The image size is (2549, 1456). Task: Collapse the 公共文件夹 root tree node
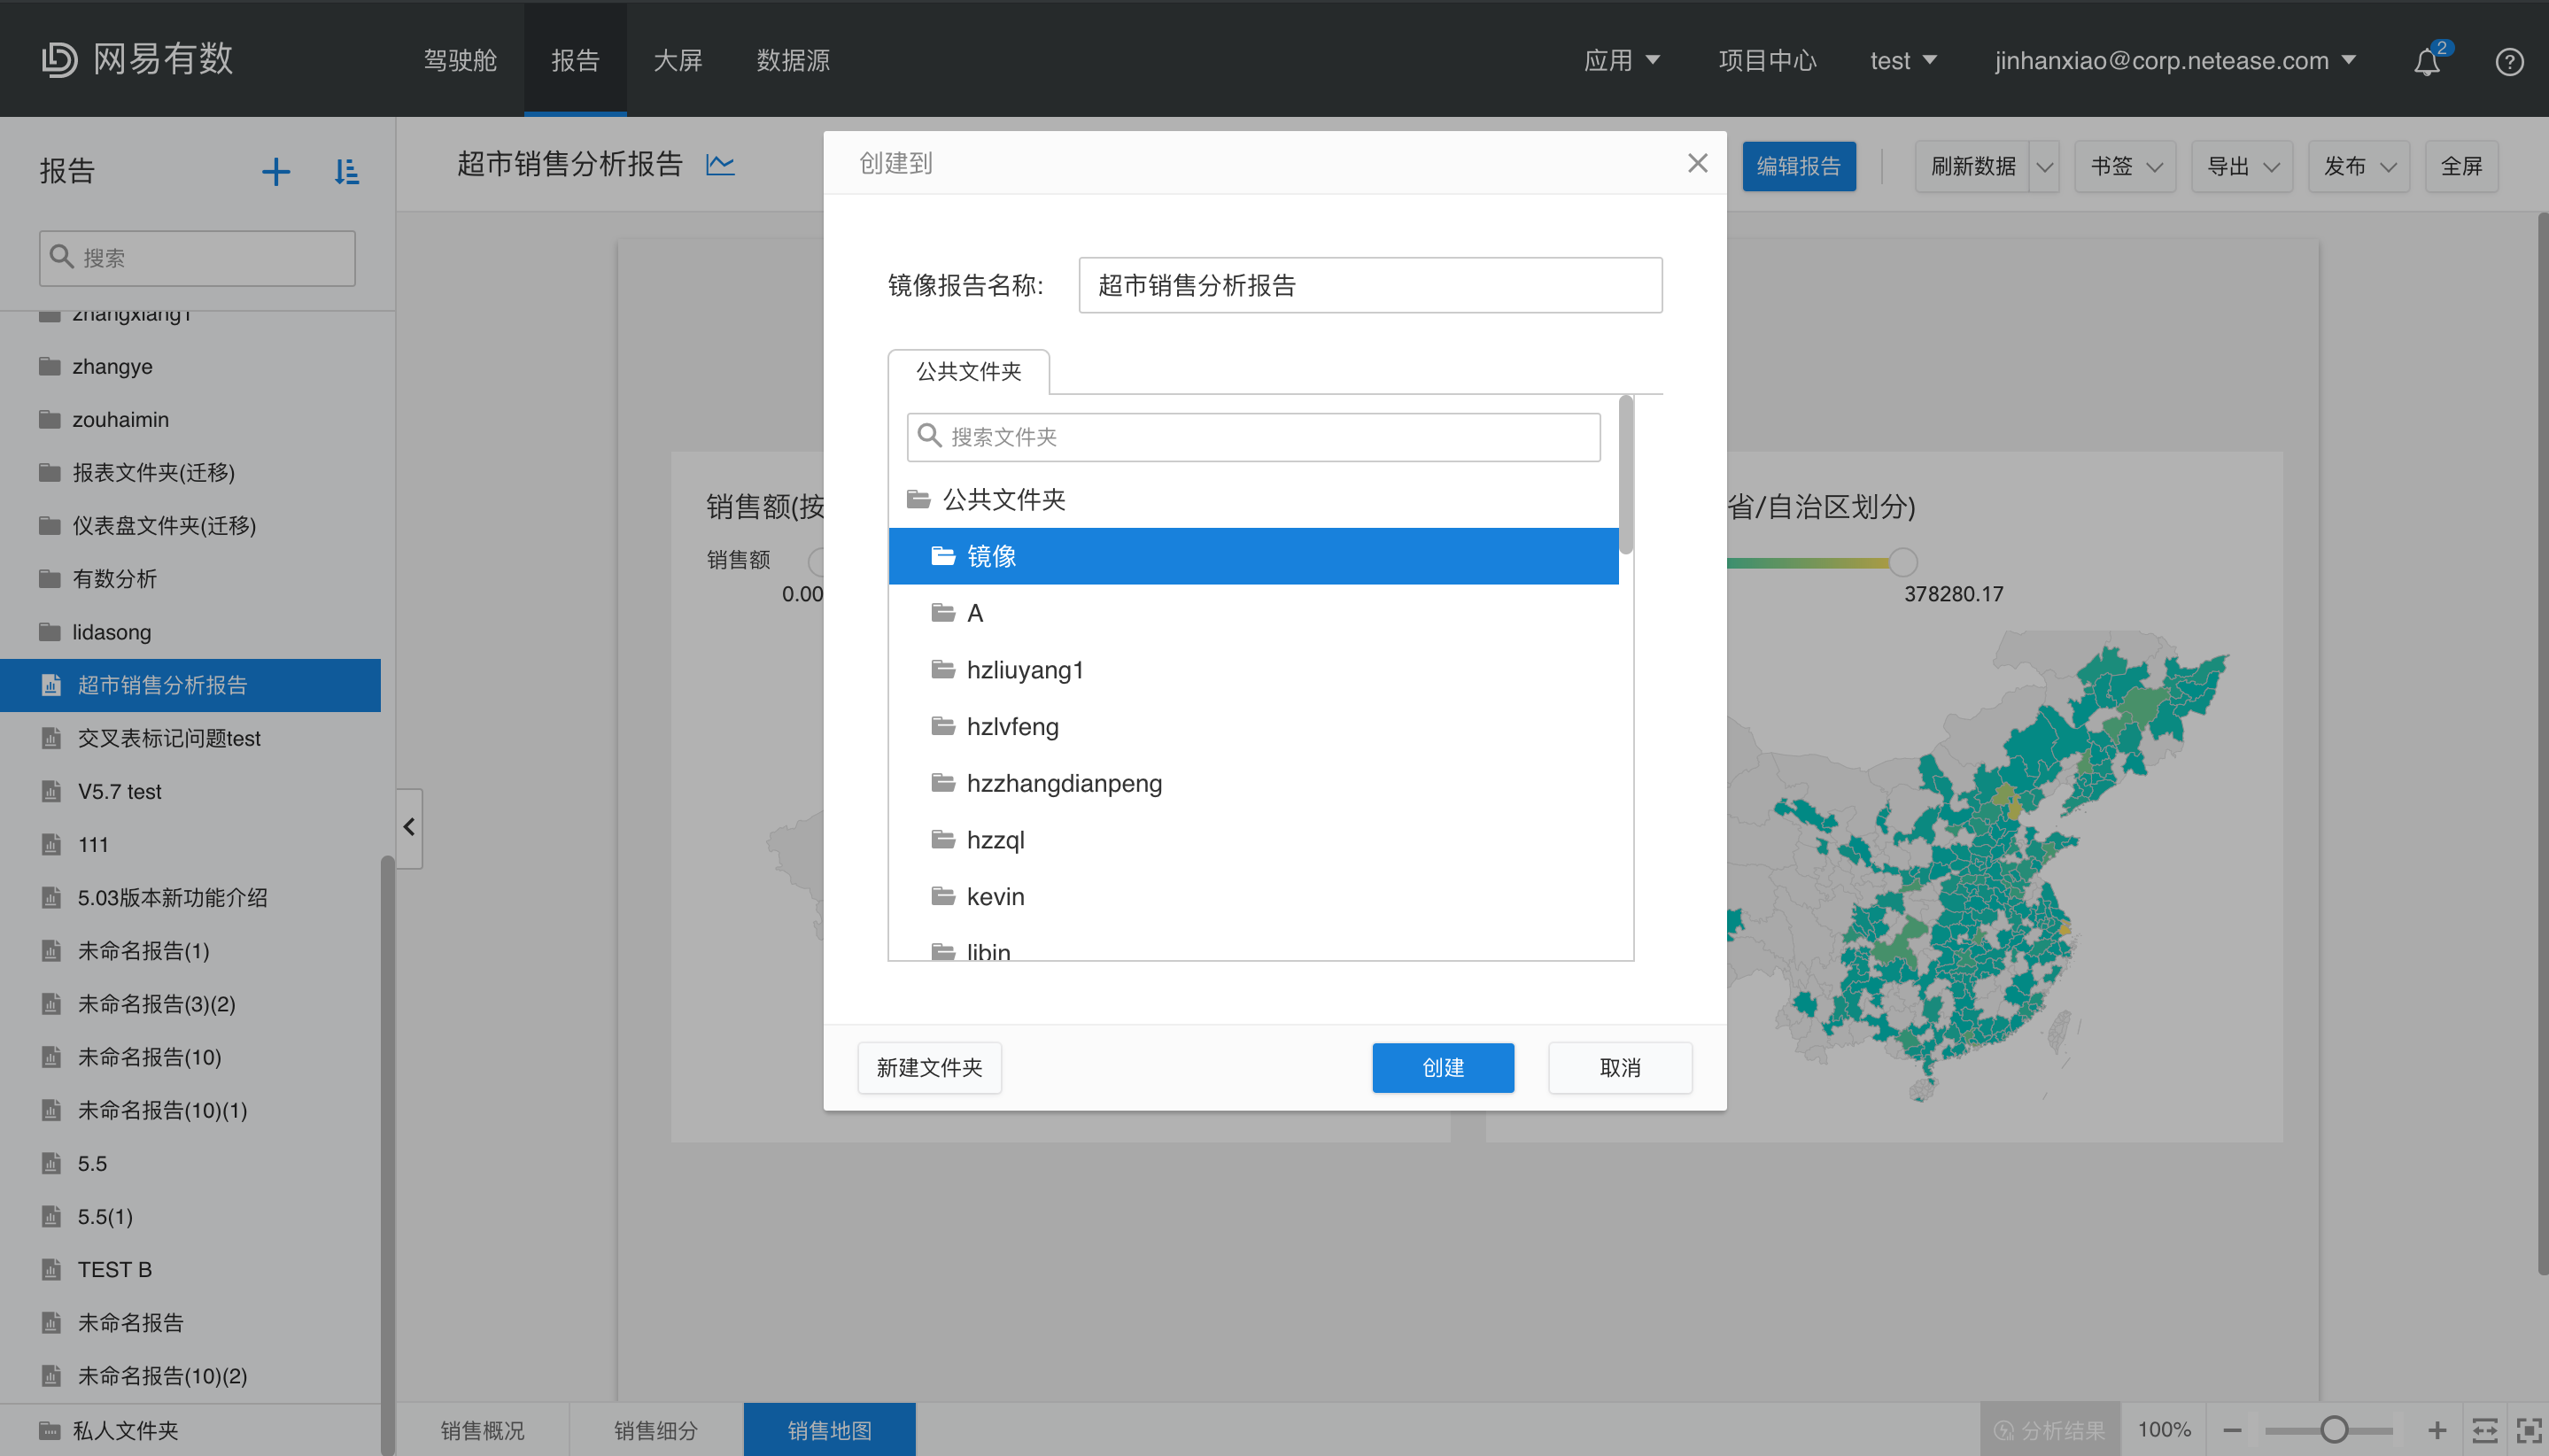coord(918,499)
